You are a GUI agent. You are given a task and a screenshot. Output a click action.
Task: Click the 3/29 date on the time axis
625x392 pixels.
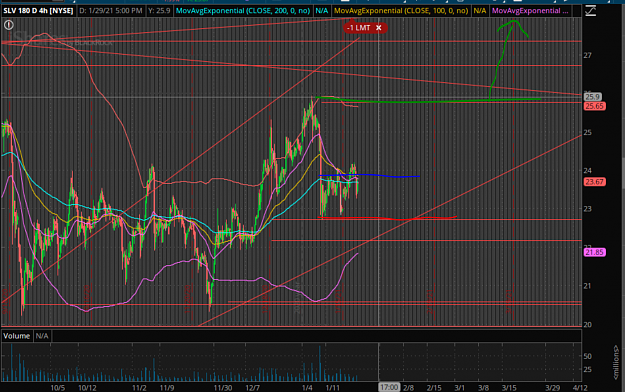[x=552, y=388]
